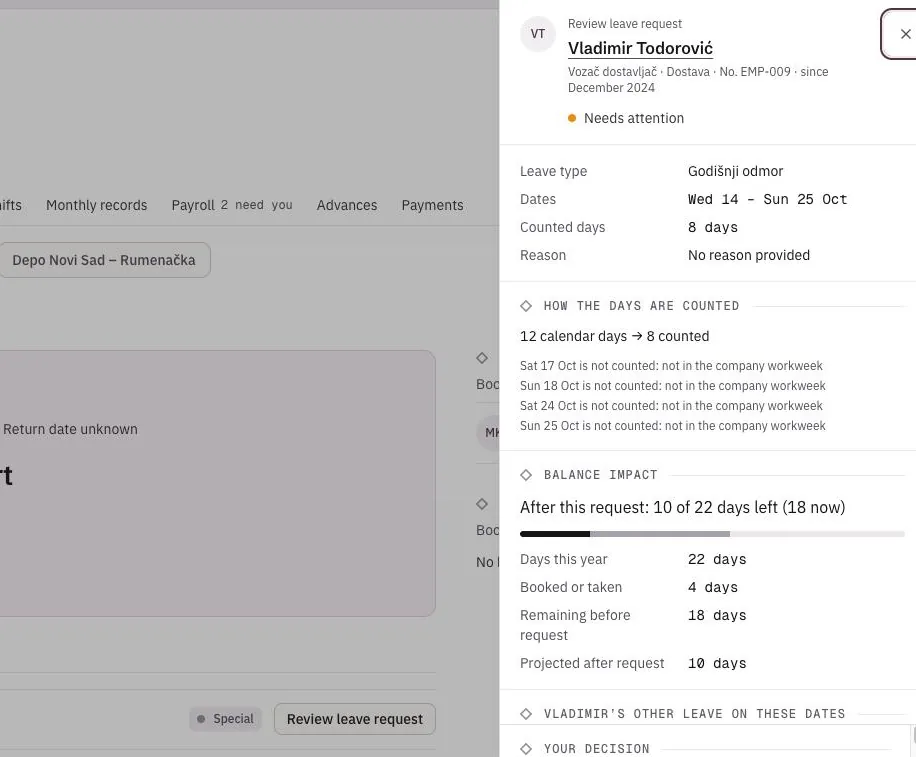Click diamond icon beside Balance Impact heading

click(526, 475)
